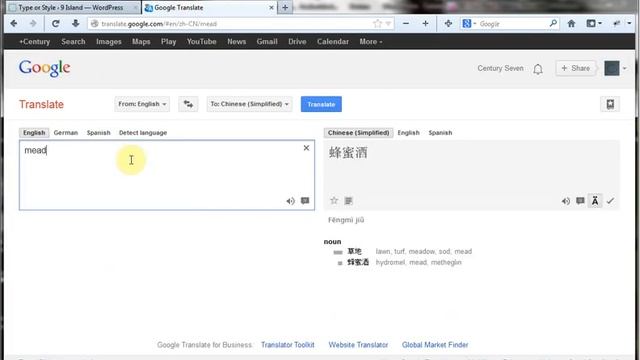The width and height of the screenshot is (640, 360).
Task: Open Search in Google bar
Action: click(73, 42)
